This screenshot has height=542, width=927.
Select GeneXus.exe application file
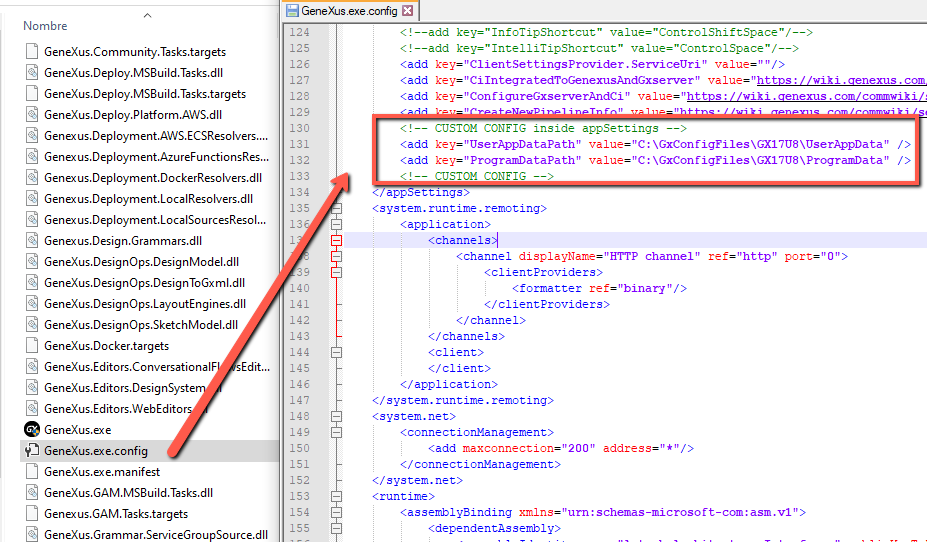tap(77, 430)
